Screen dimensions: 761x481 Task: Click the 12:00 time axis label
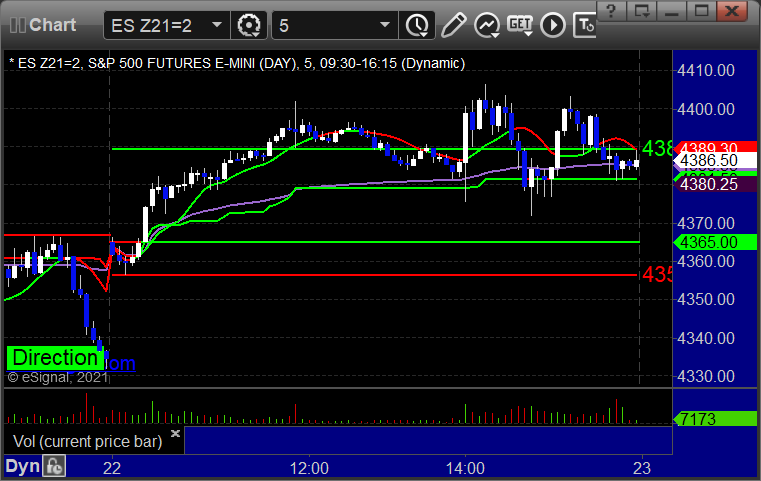(x=309, y=468)
